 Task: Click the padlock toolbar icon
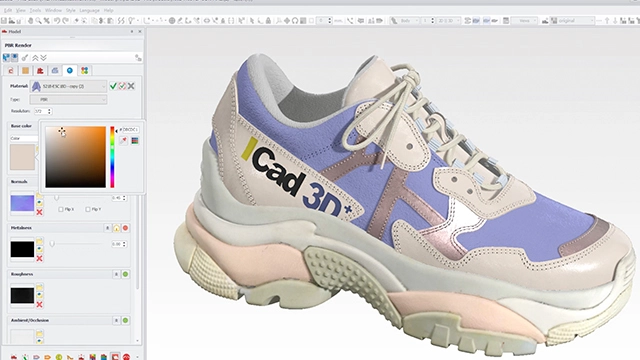[268, 20]
